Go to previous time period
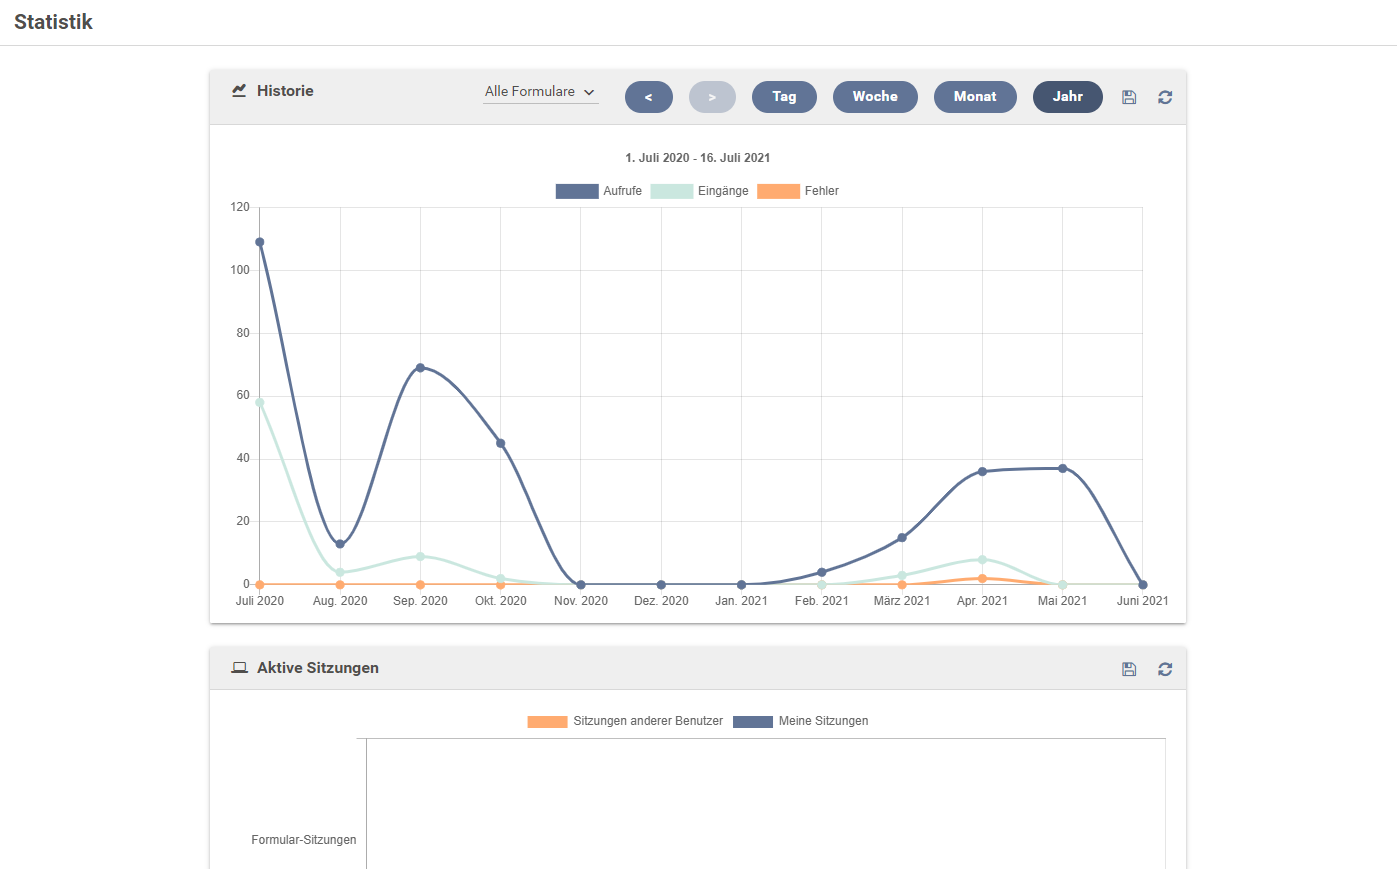 point(649,97)
